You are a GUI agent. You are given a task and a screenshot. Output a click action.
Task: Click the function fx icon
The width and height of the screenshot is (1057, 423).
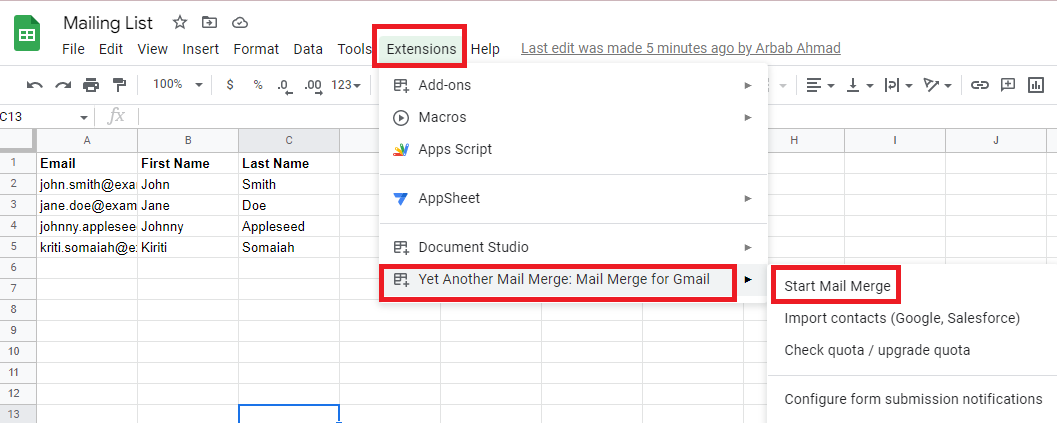click(117, 116)
